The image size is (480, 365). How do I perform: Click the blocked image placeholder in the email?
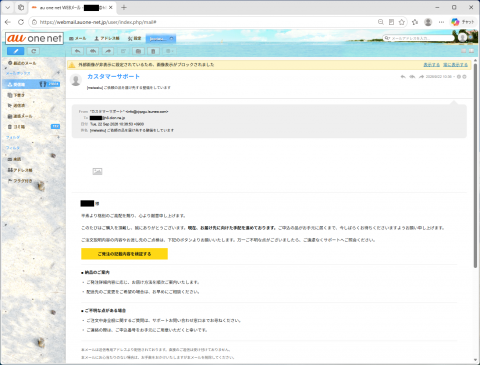point(97,171)
